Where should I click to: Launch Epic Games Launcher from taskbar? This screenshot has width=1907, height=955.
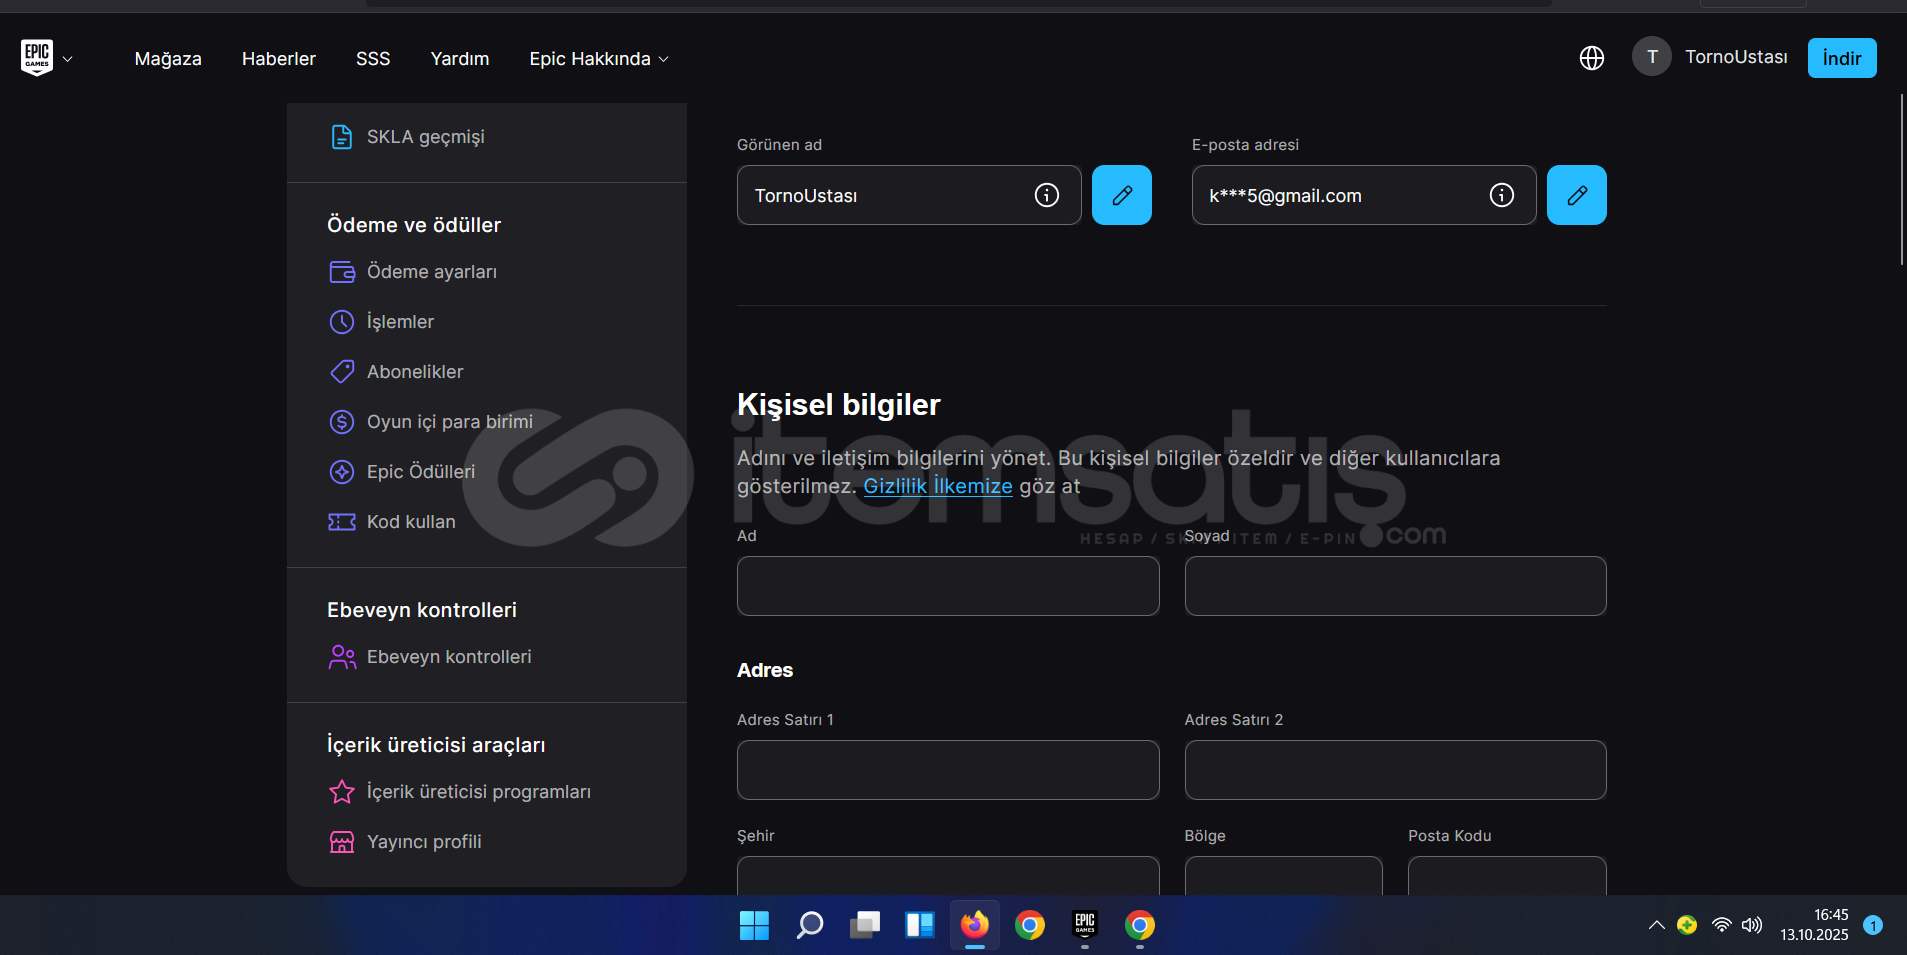click(1084, 925)
